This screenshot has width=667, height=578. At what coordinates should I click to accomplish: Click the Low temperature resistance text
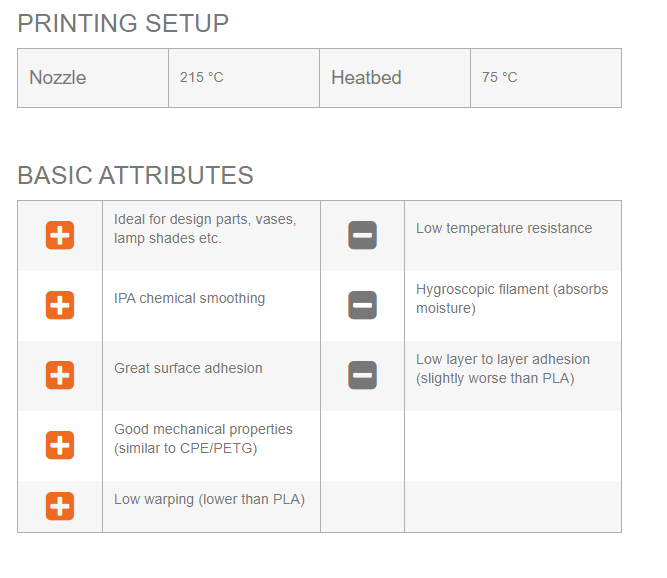pos(504,229)
